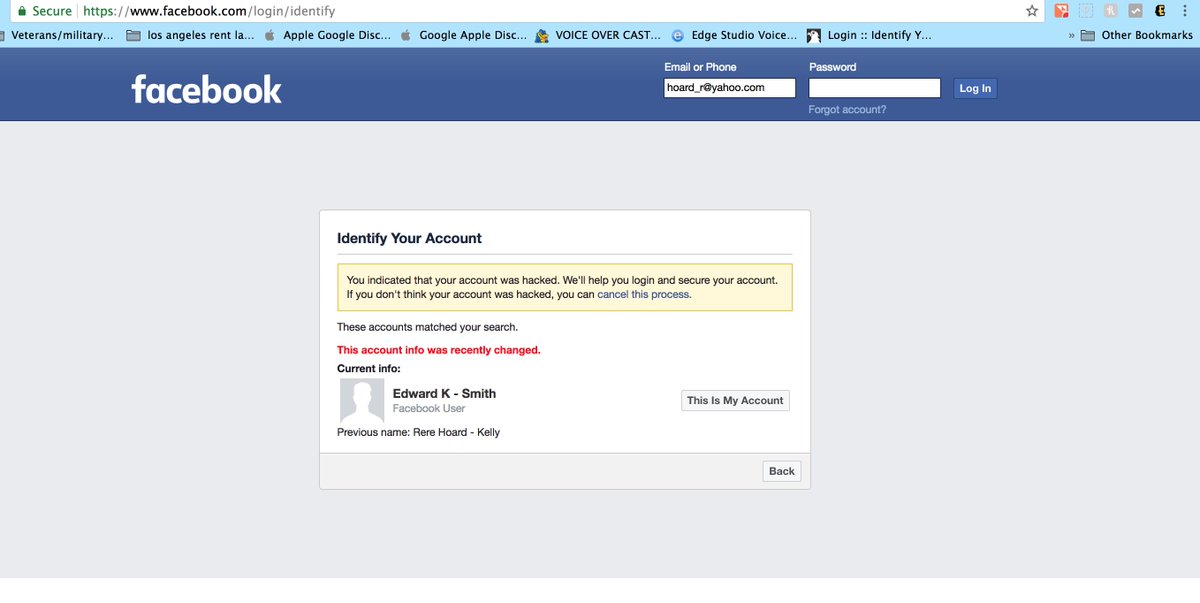The height and width of the screenshot is (603, 1200).
Task: Click the Identify Your Account heading
Action: 409,238
